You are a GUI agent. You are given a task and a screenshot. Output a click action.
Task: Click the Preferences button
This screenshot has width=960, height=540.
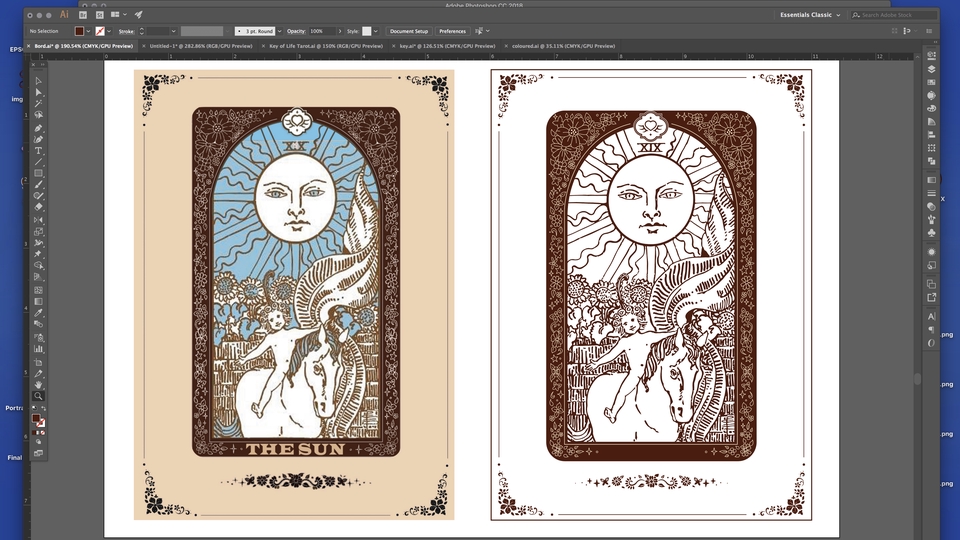coord(452,31)
